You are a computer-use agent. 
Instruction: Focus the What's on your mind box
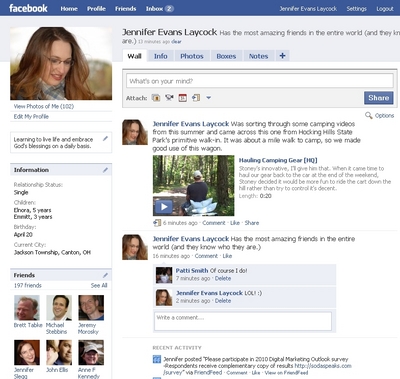(x=260, y=81)
